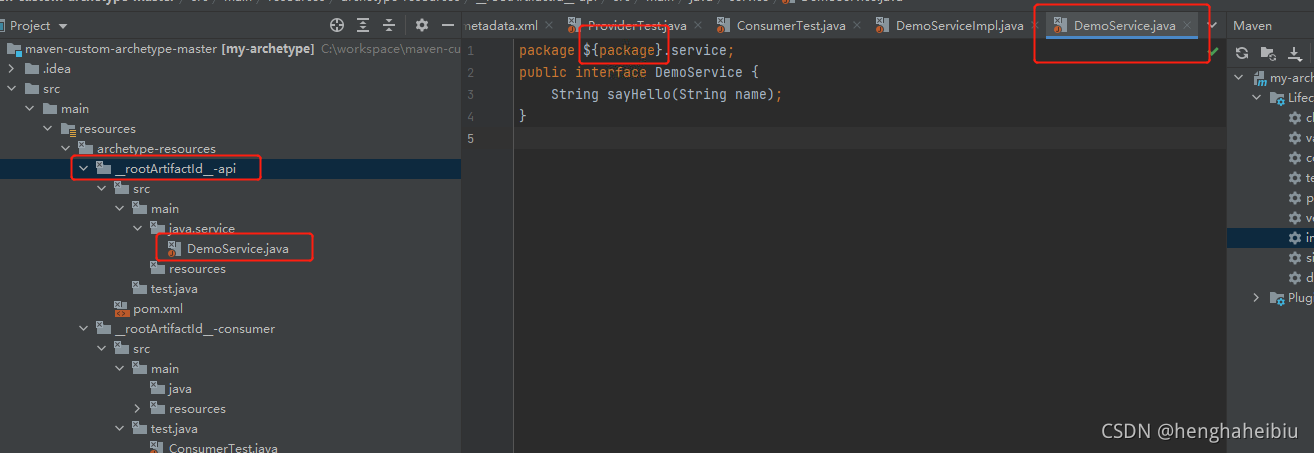1314x453 pixels.
Task: Click line number 1 in gutter
Action: (471, 50)
